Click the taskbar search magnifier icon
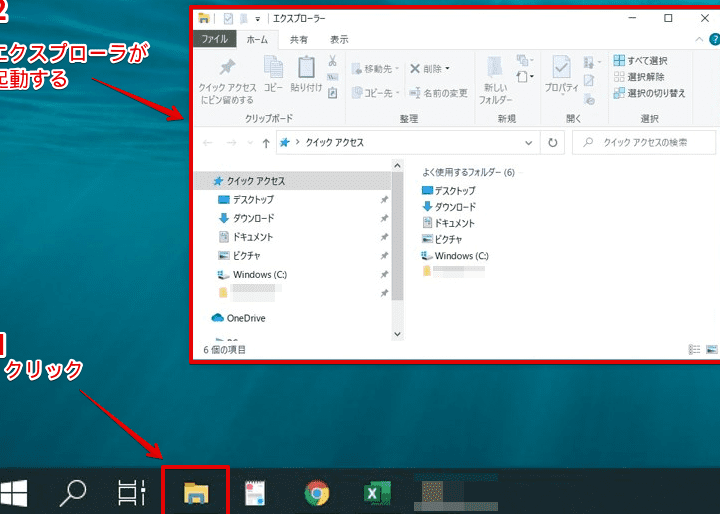This screenshot has width=720, height=514. click(74, 492)
